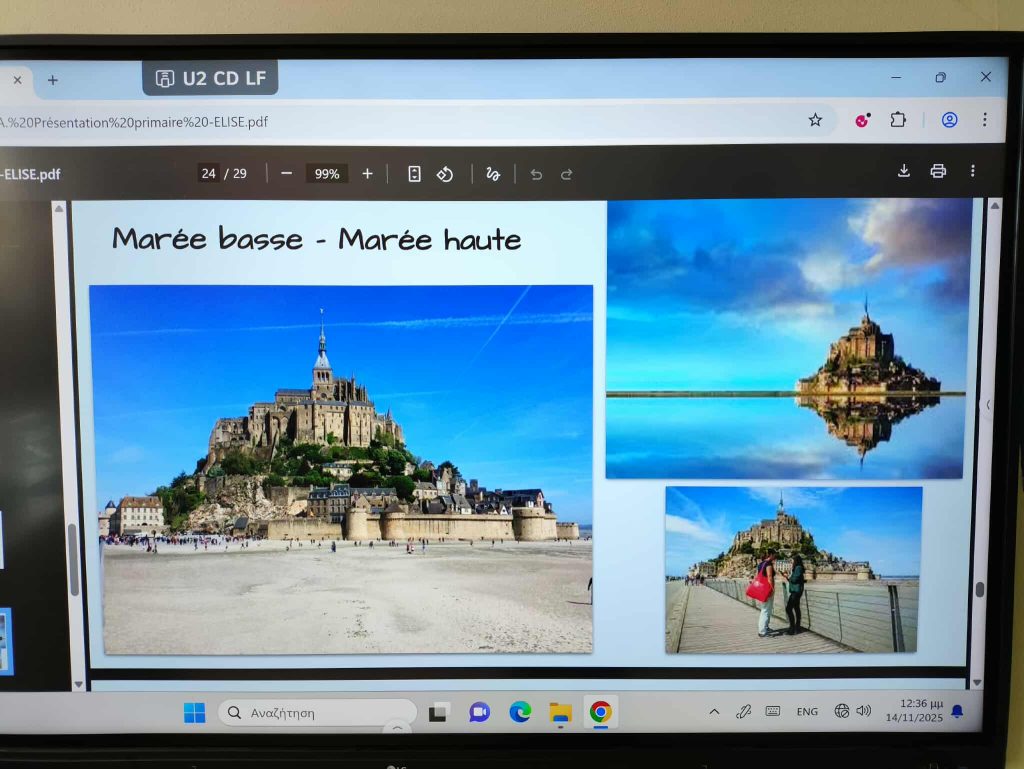1024x769 pixels.
Task: Bookmark this page with the star icon
Action: click(815, 120)
